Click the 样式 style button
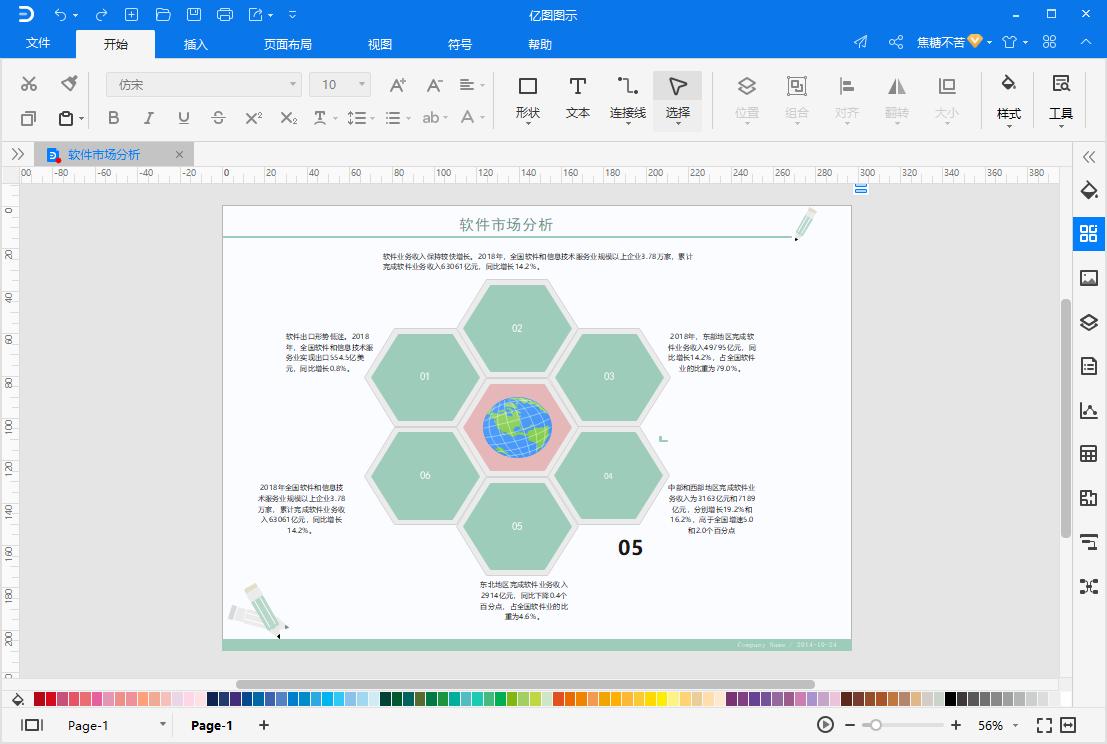 [1008, 97]
